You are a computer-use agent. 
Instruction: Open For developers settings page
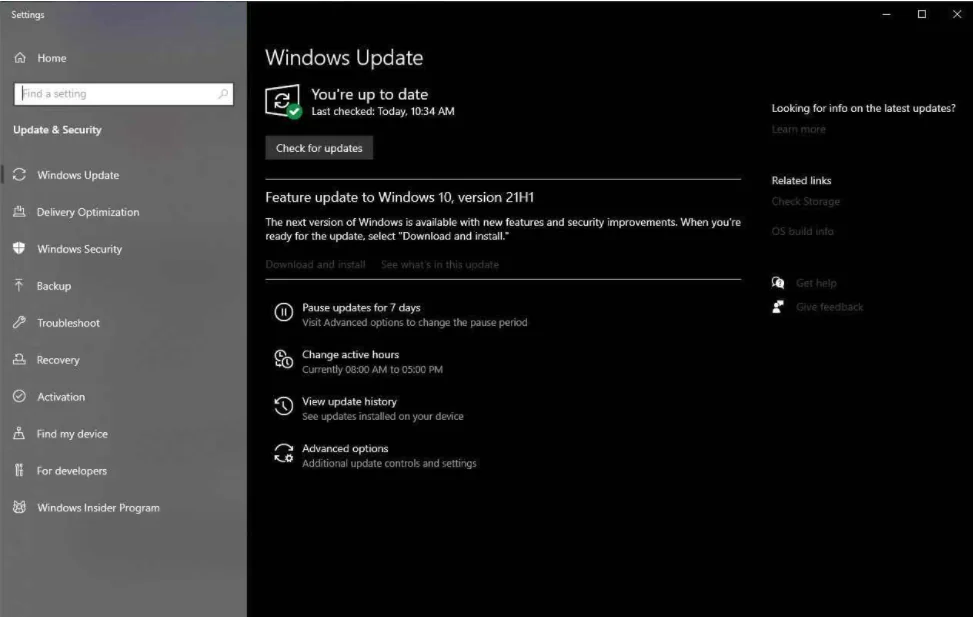point(72,471)
